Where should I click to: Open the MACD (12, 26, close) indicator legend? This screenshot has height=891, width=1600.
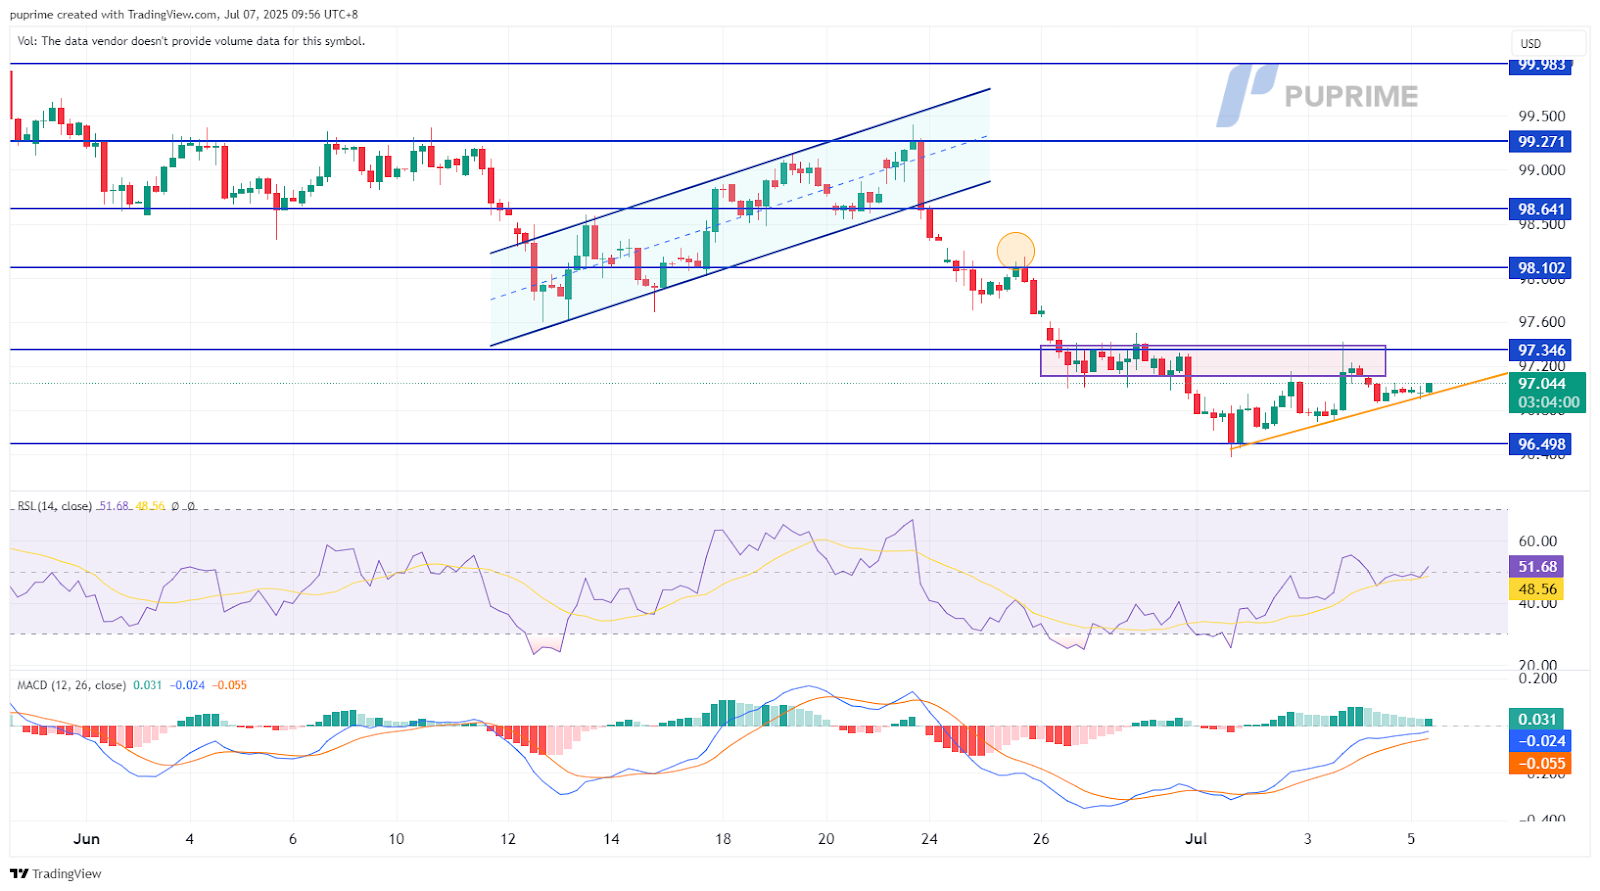click(72, 685)
